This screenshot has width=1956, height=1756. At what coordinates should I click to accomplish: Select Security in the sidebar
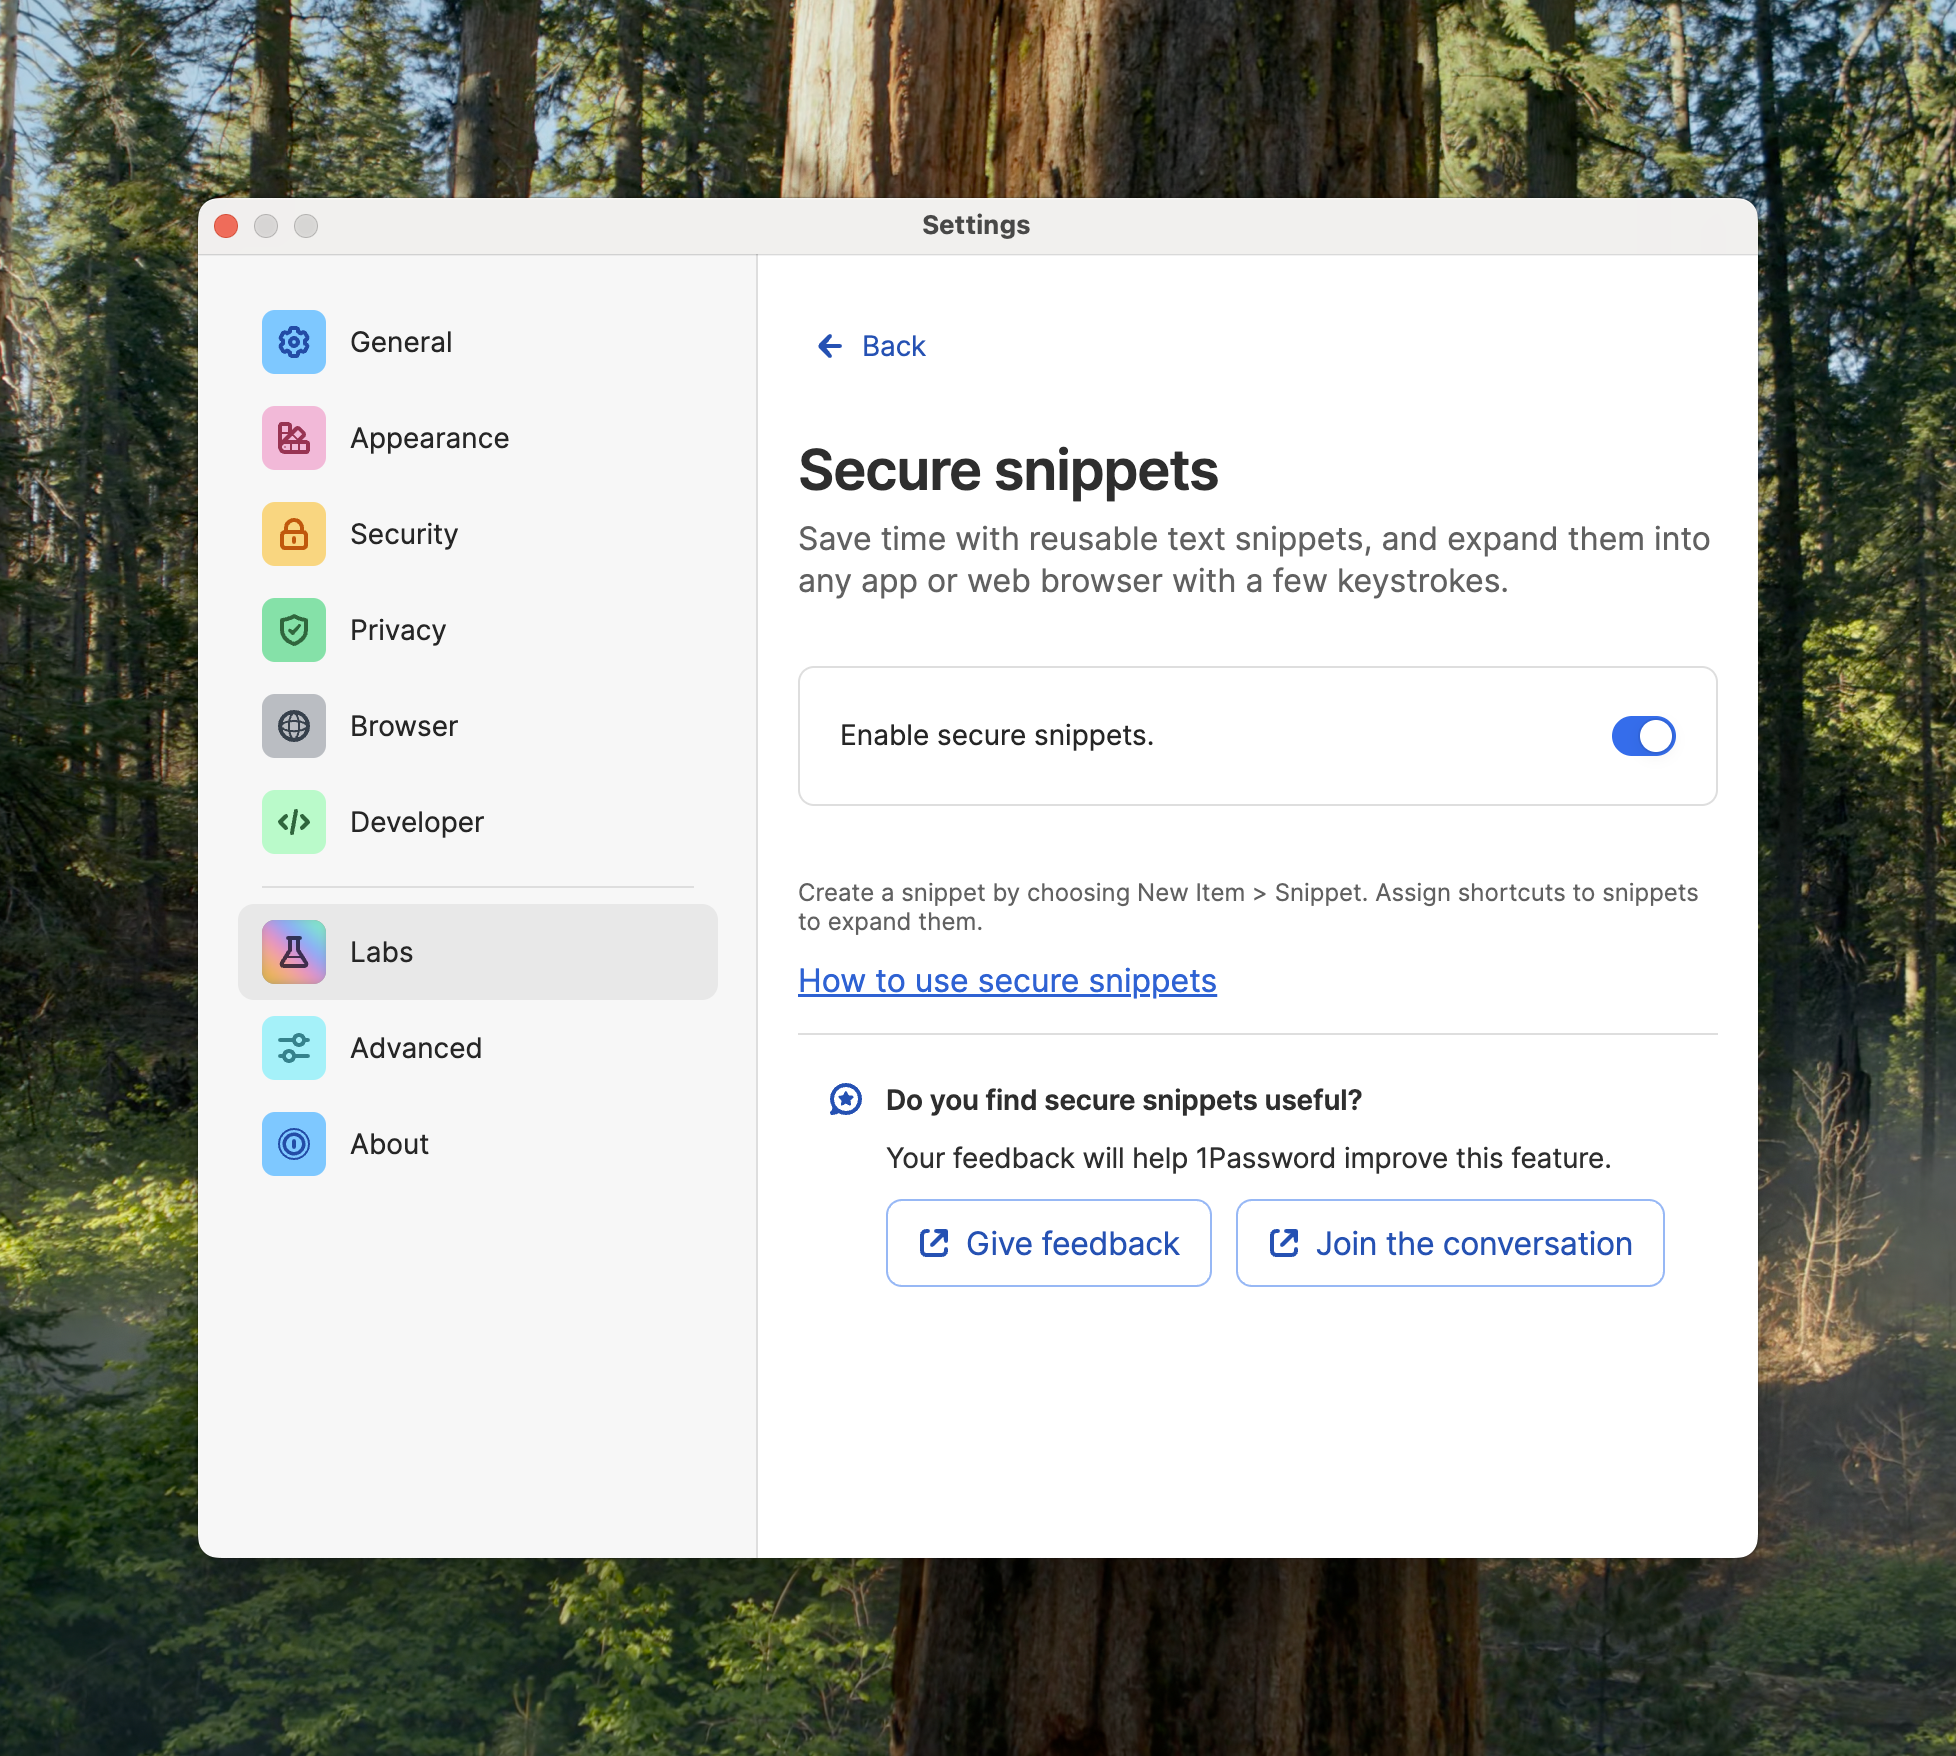478,534
